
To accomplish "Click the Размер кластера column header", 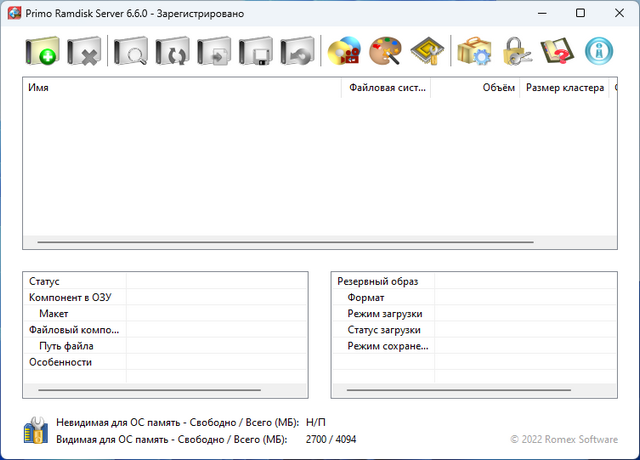I will pos(564,88).
